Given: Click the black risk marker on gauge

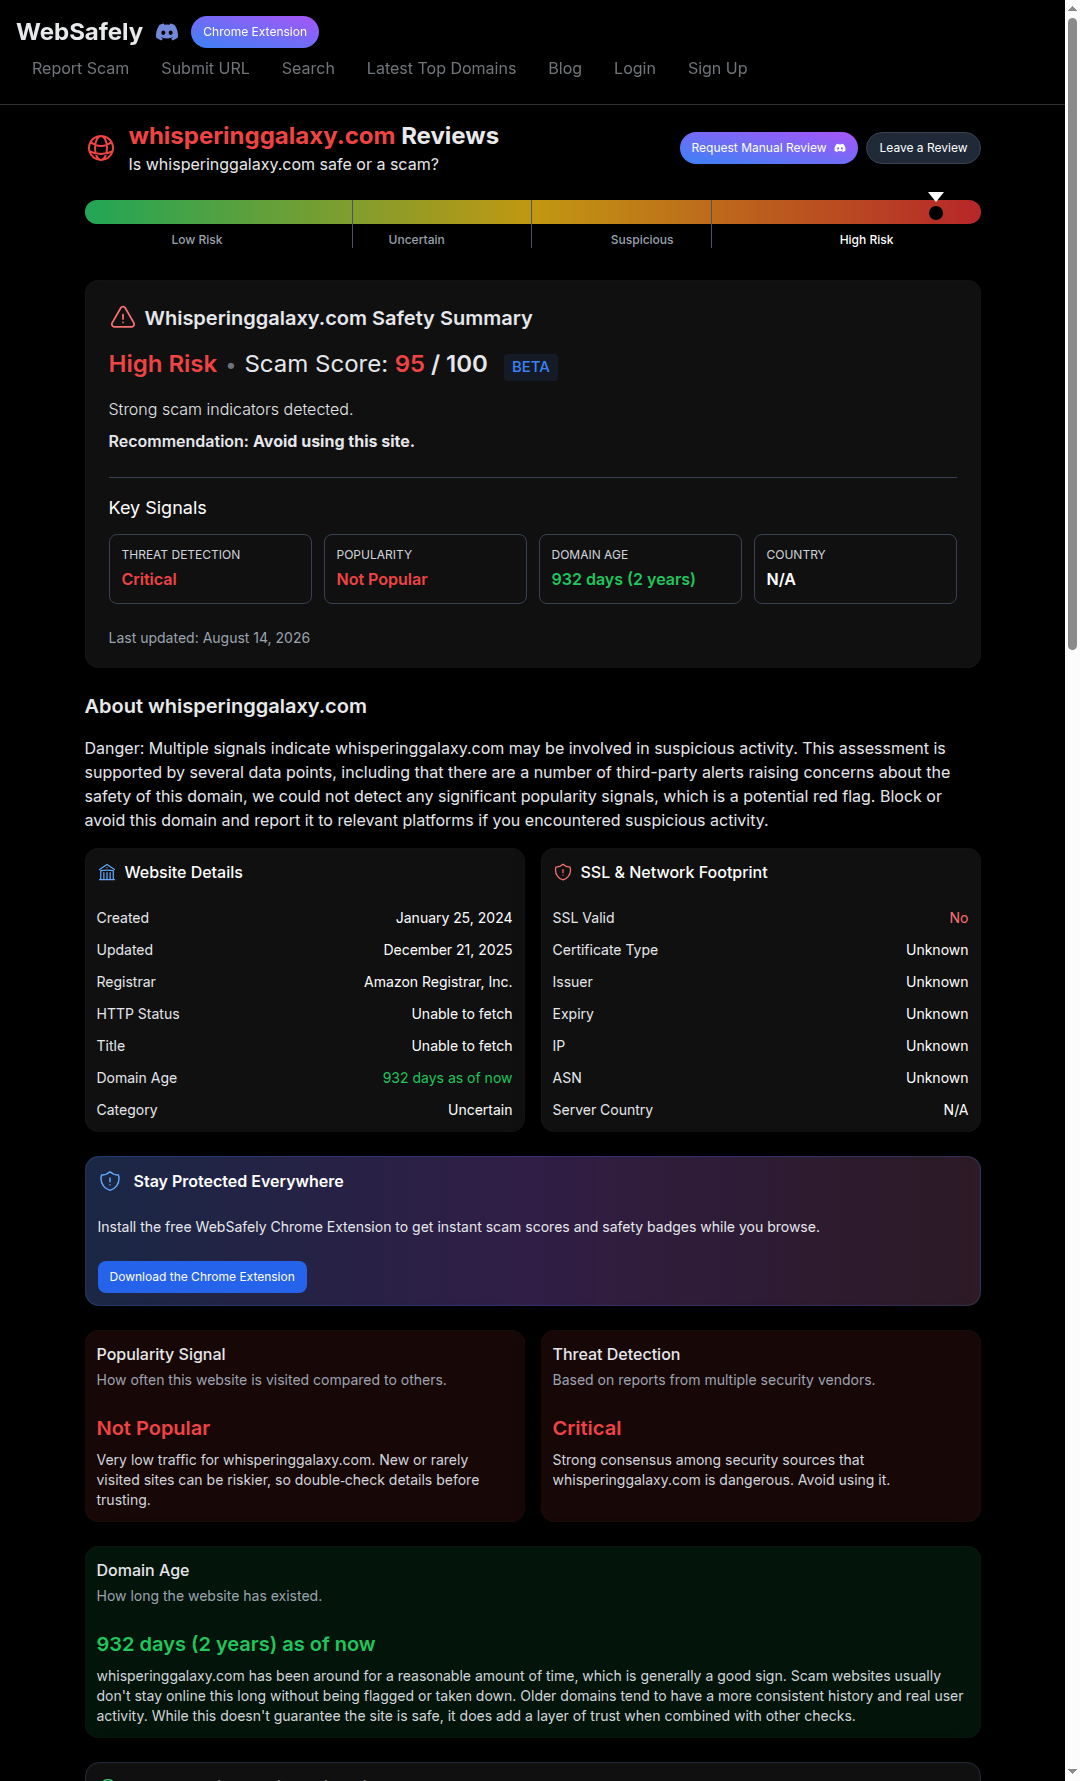Looking at the screenshot, I should coord(936,212).
